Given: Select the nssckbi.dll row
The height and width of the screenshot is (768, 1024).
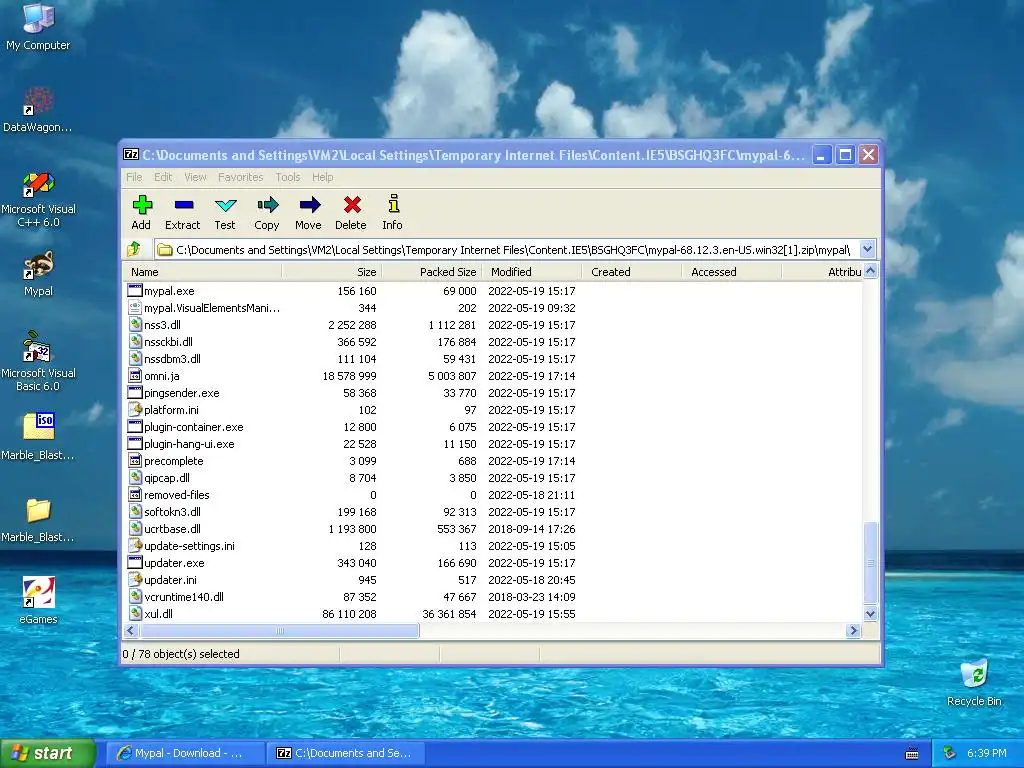Looking at the screenshot, I should 493,342.
